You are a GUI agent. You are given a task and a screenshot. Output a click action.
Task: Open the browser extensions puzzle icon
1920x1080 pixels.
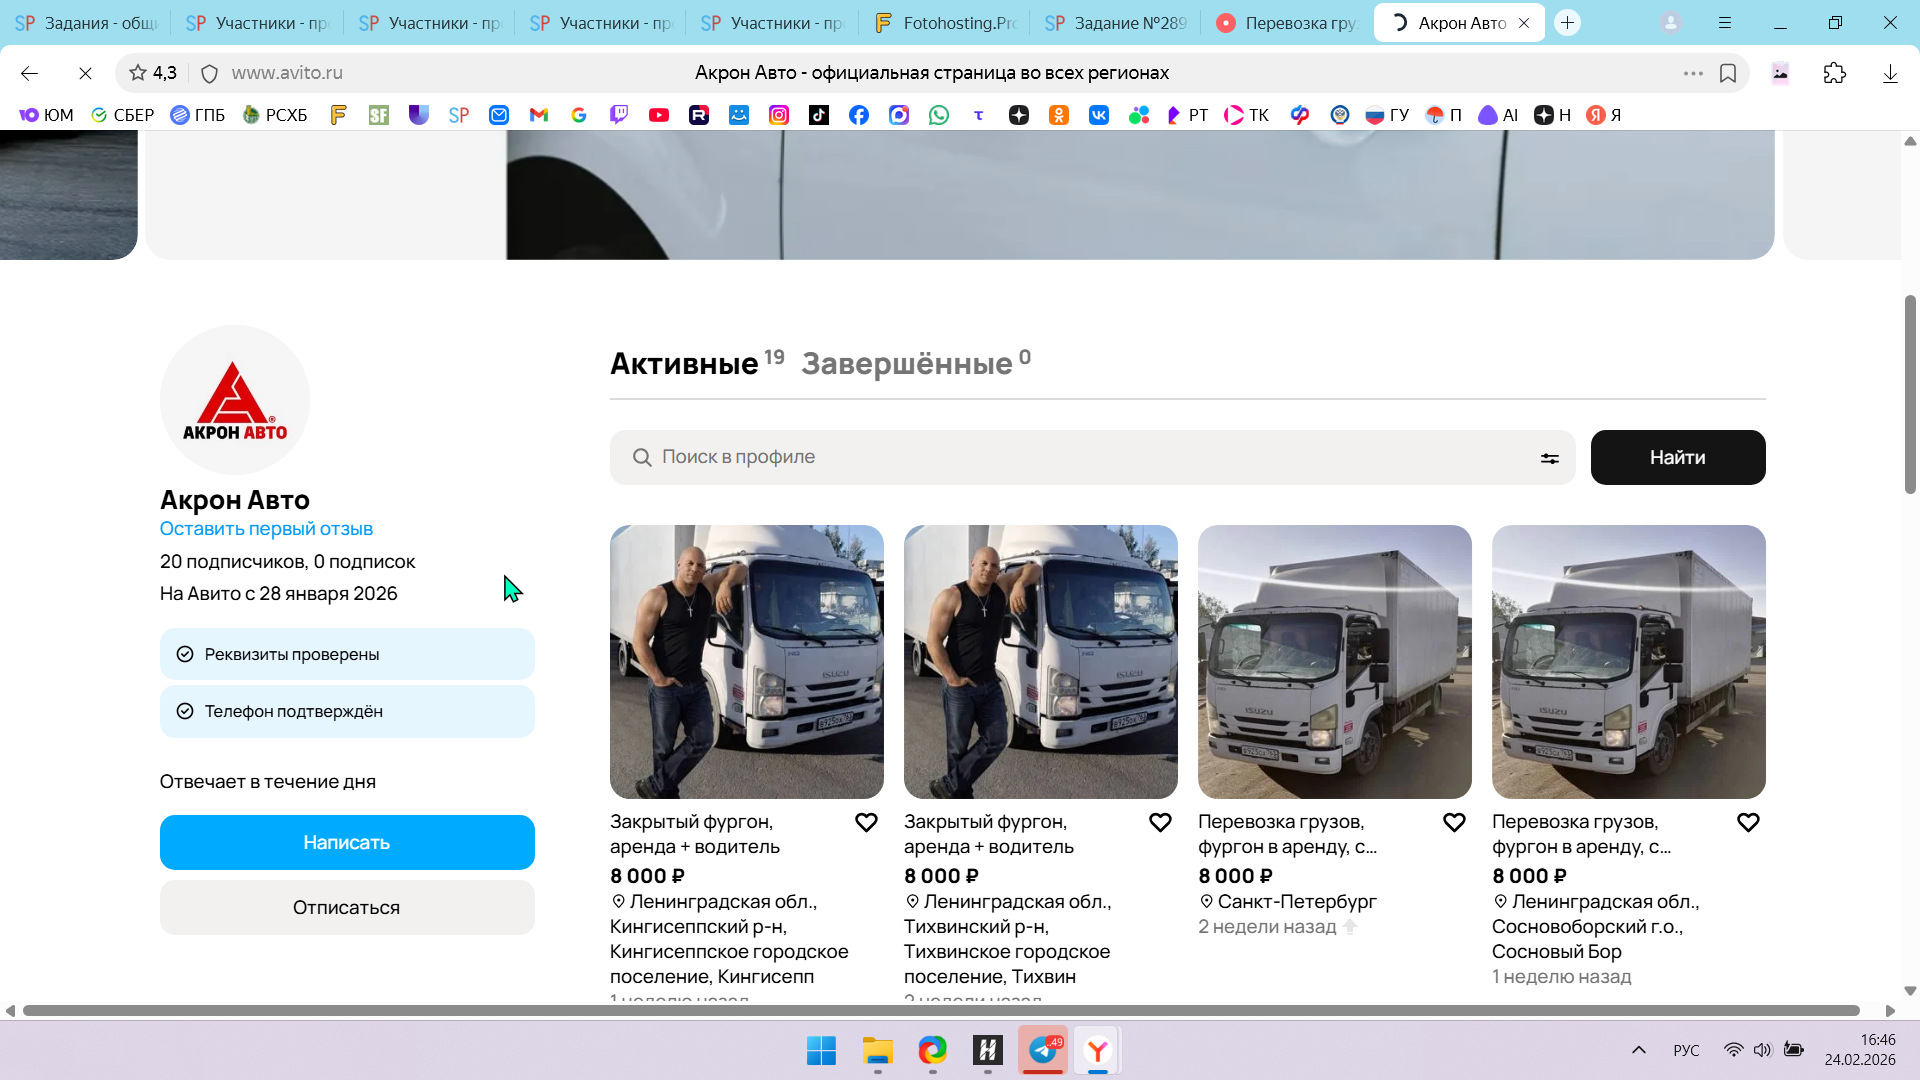(x=1834, y=73)
